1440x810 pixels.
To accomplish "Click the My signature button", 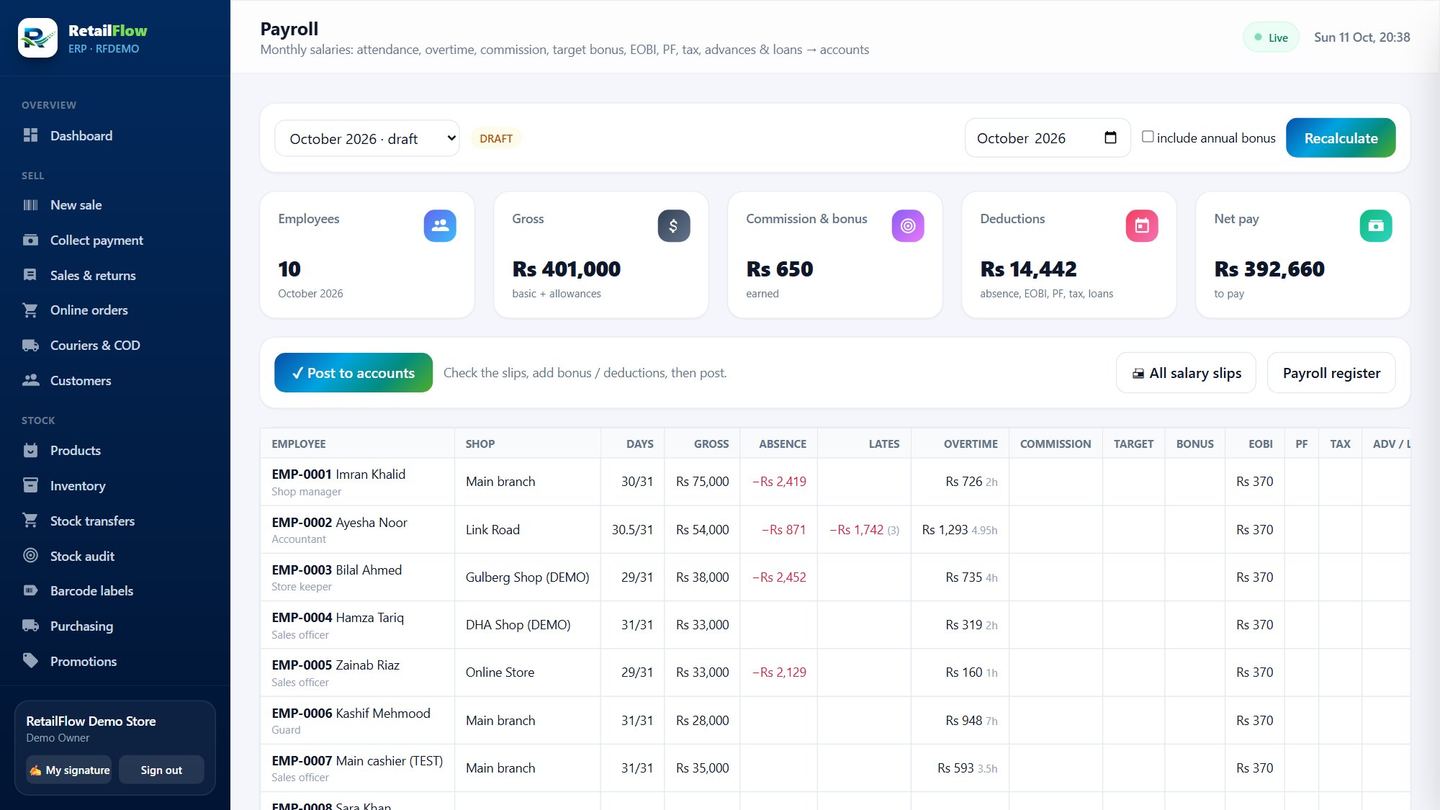I will [69, 770].
